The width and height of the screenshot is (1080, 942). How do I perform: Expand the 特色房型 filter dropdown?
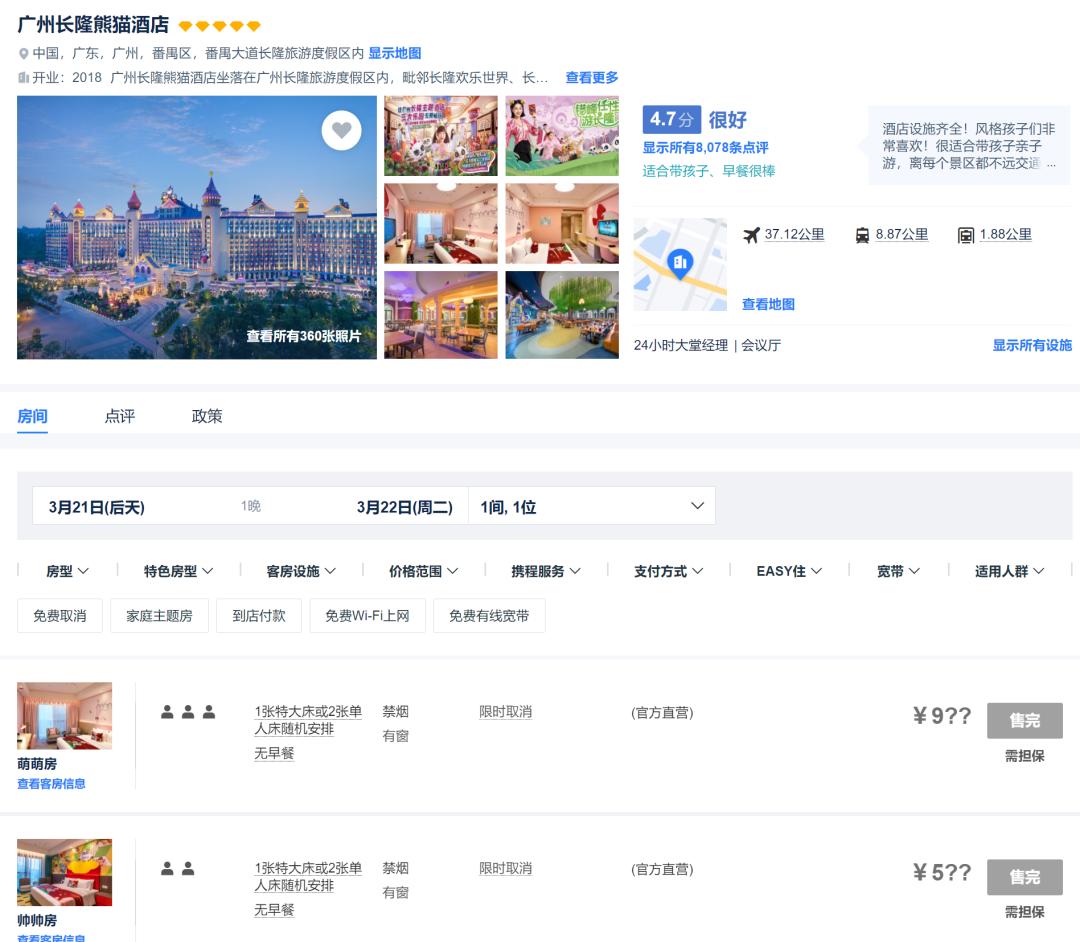tap(178, 571)
